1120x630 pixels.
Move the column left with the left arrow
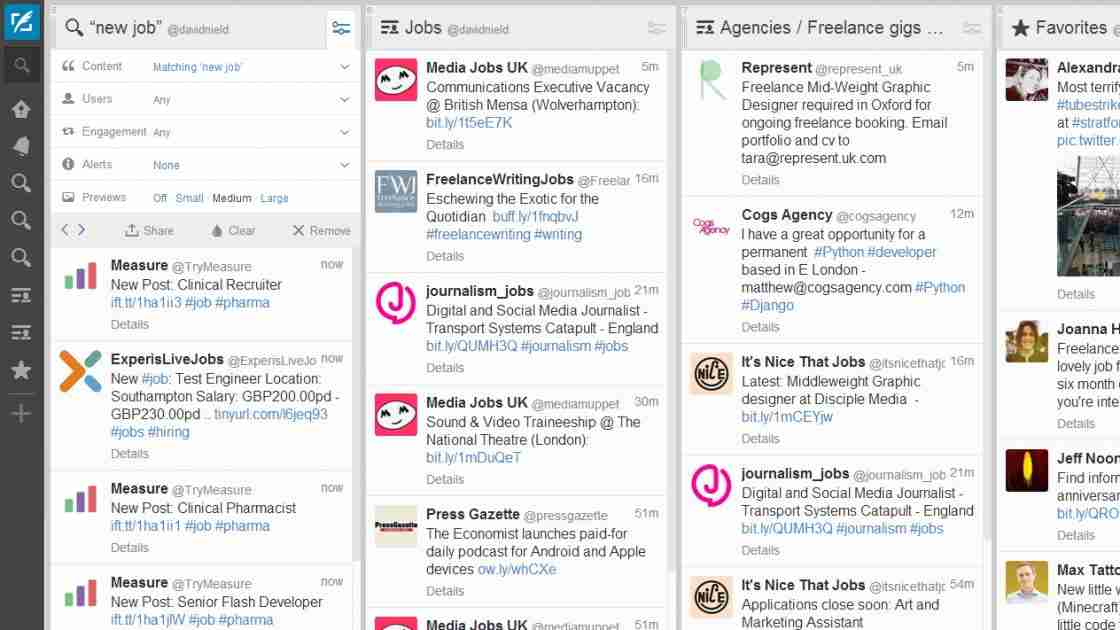65,230
